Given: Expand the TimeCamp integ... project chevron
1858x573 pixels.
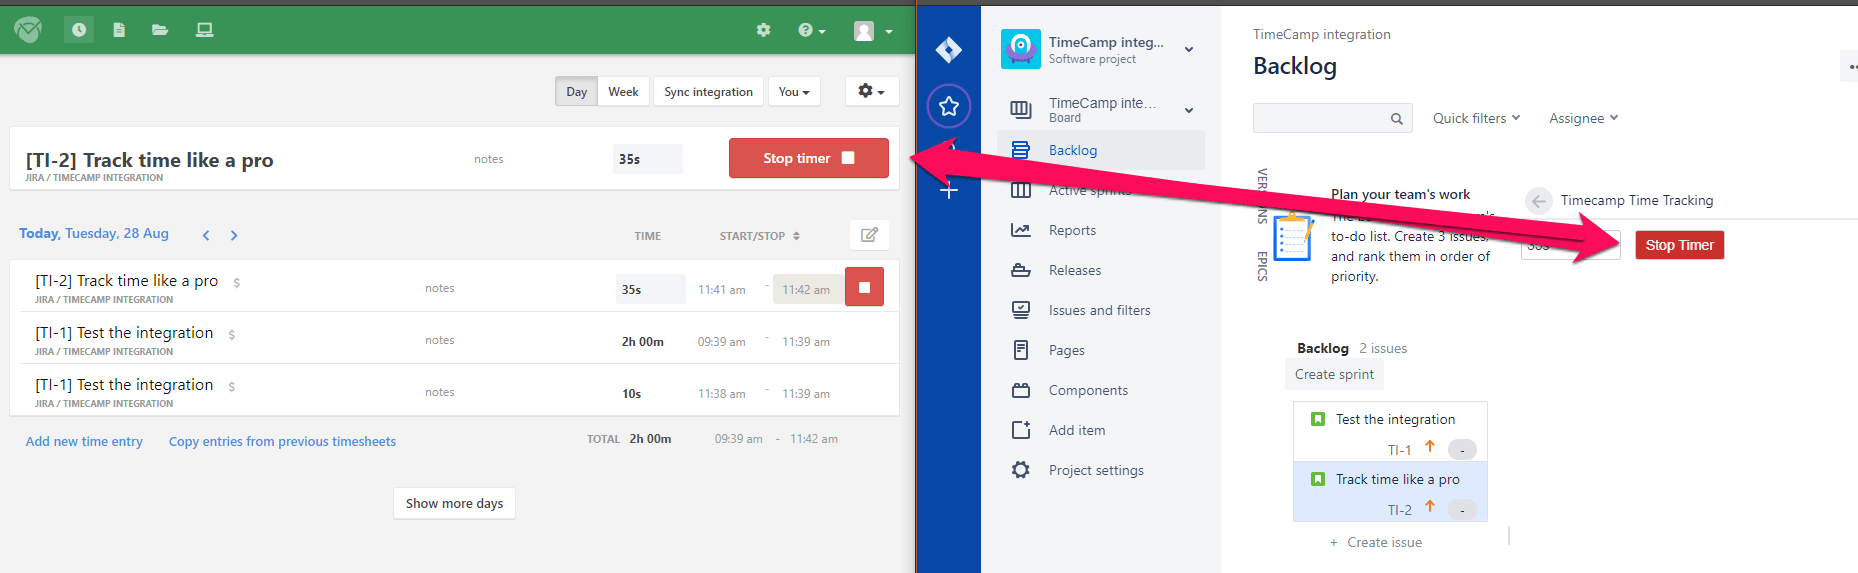Looking at the screenshot, I should click(x=1189, y=50).
